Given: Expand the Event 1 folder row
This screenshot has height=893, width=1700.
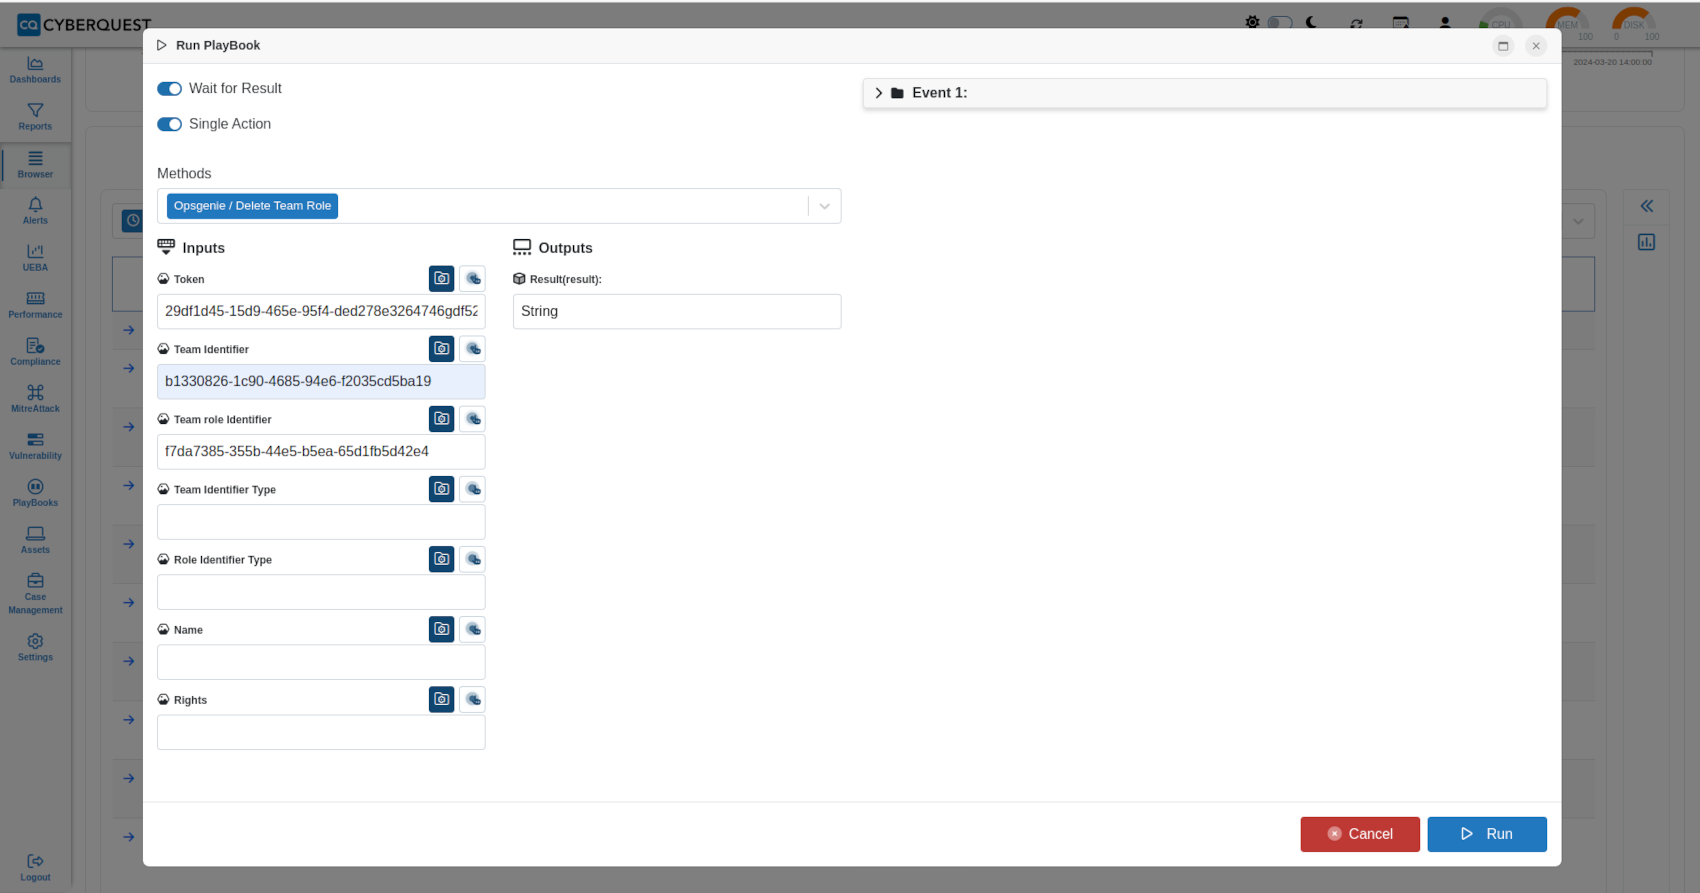Looking at the screenshot, I should 1204,93.
